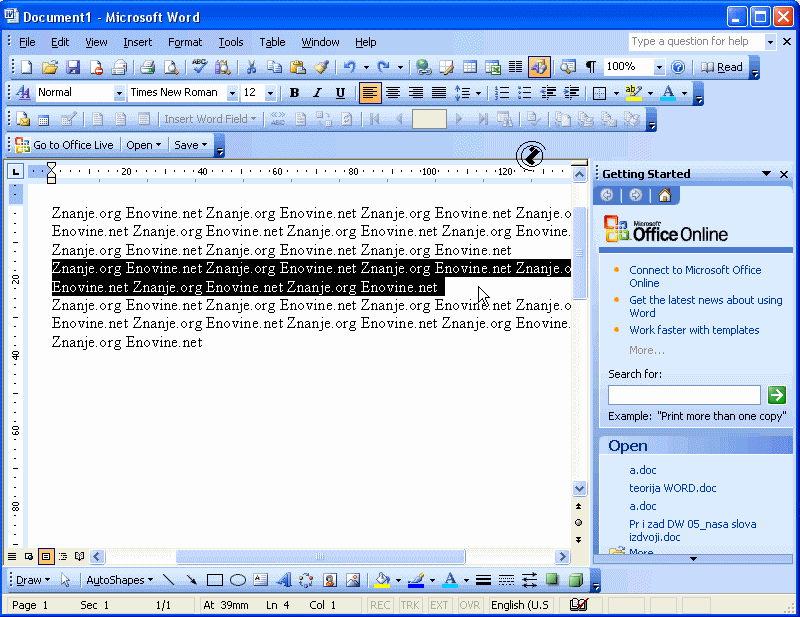Image resolution: width=800 pixels, height=617 pixels.
Task: Toggle Underline formatting
Action: [x=340, y=92]
